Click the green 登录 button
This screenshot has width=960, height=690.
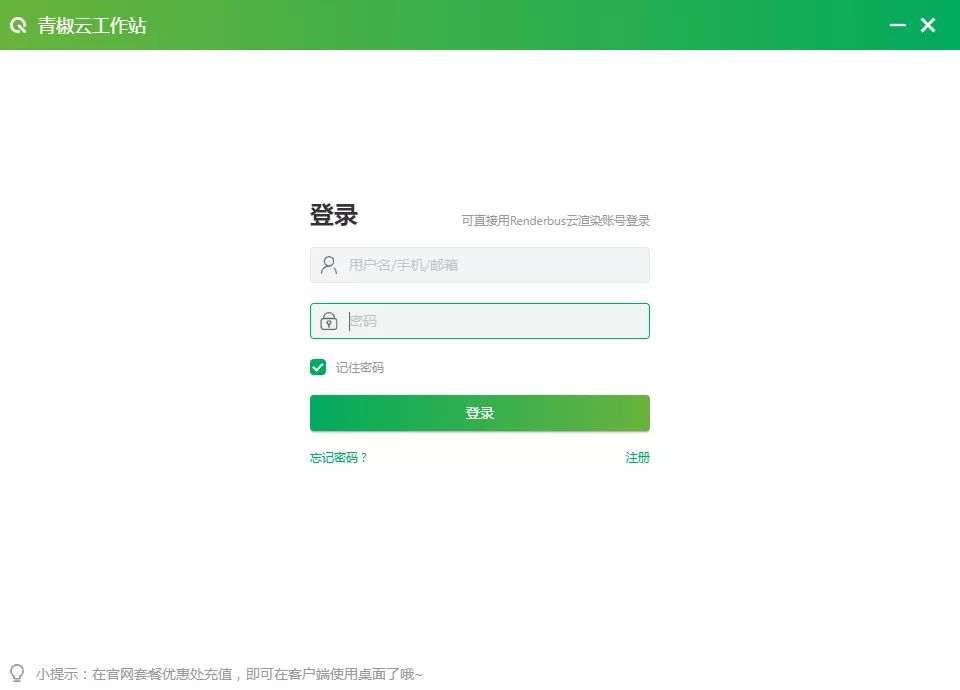coord(479,413)
